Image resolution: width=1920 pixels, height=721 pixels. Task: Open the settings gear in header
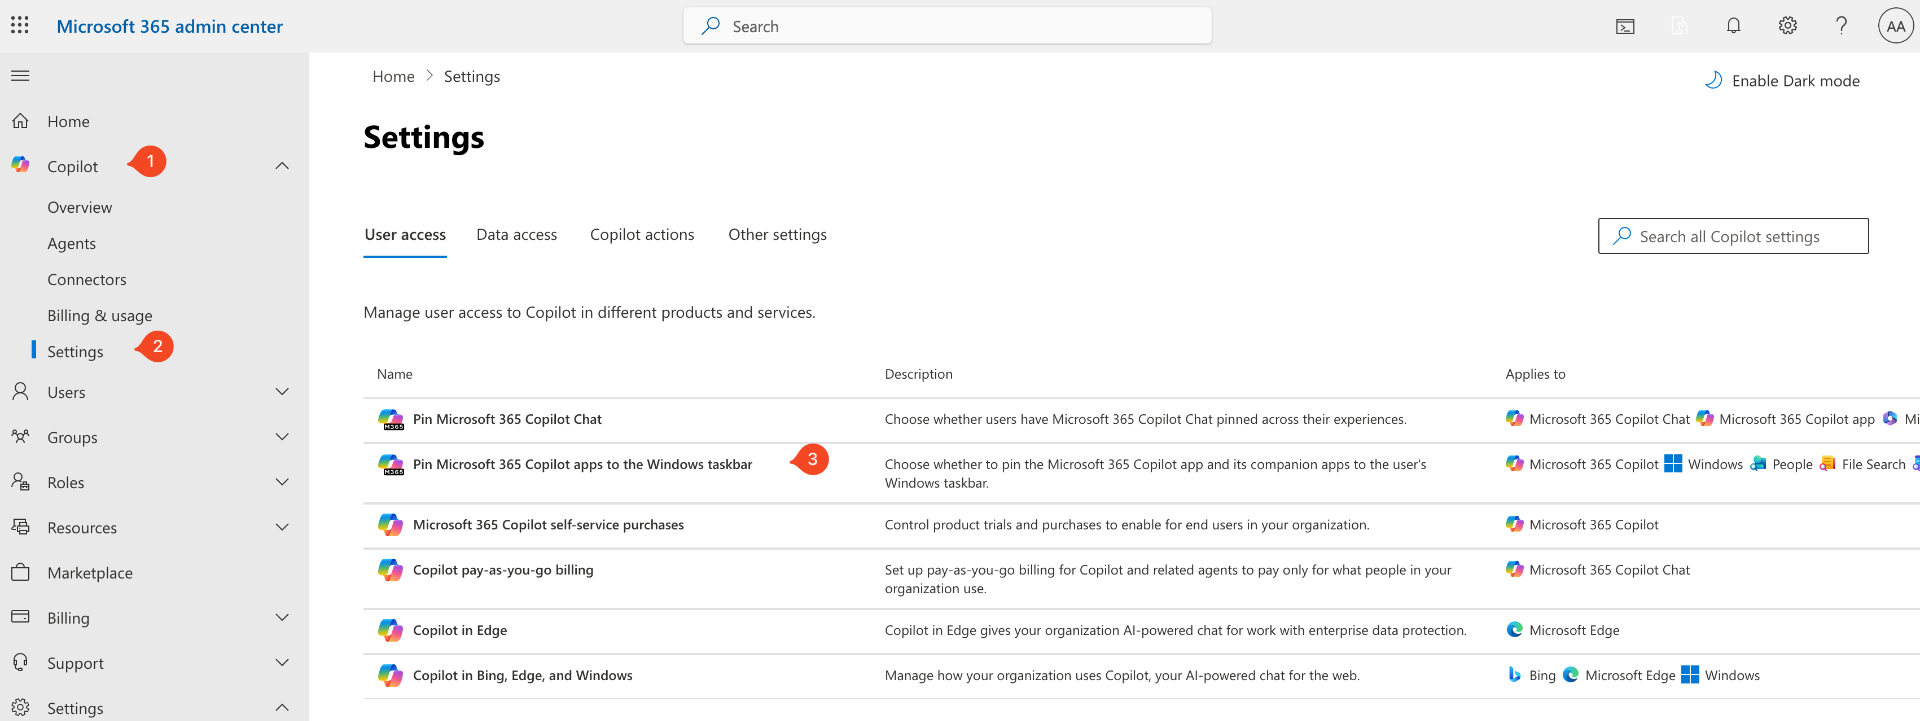[x=1788, y=26]
